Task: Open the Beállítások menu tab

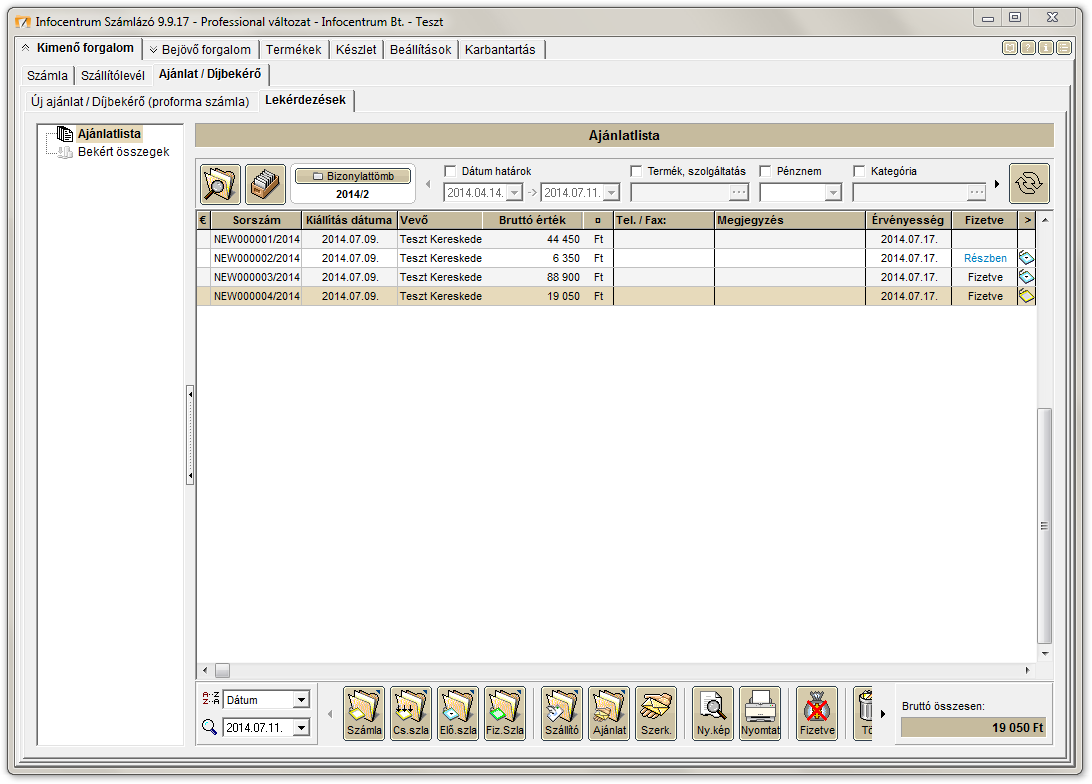Action: pos(421,49)
